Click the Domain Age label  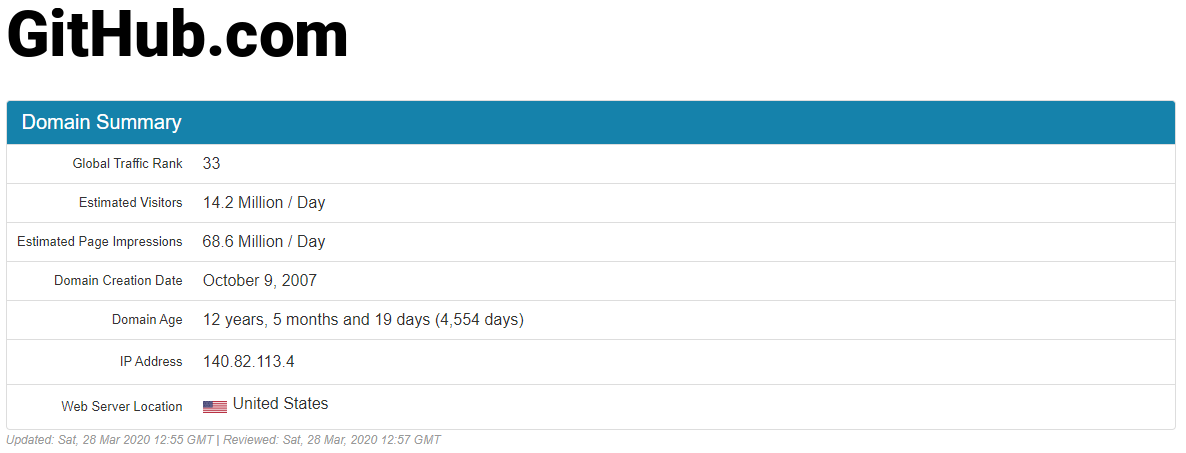click(147, 320)
